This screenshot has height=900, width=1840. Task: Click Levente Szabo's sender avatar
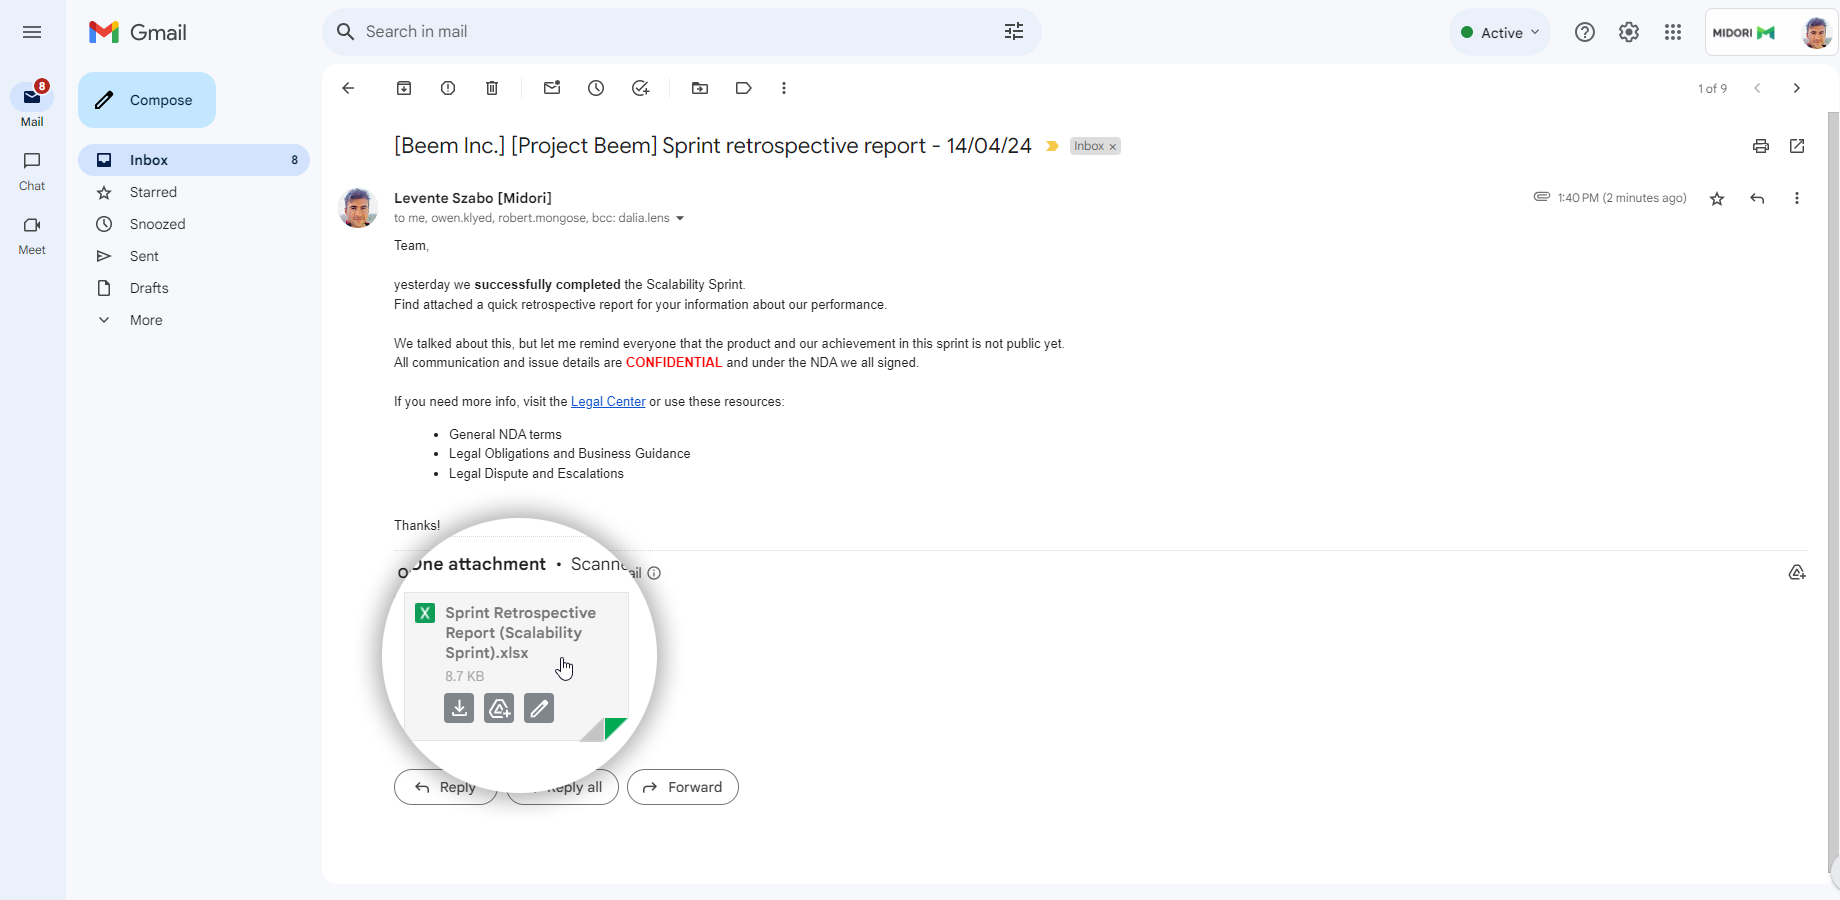click(358, 208)
